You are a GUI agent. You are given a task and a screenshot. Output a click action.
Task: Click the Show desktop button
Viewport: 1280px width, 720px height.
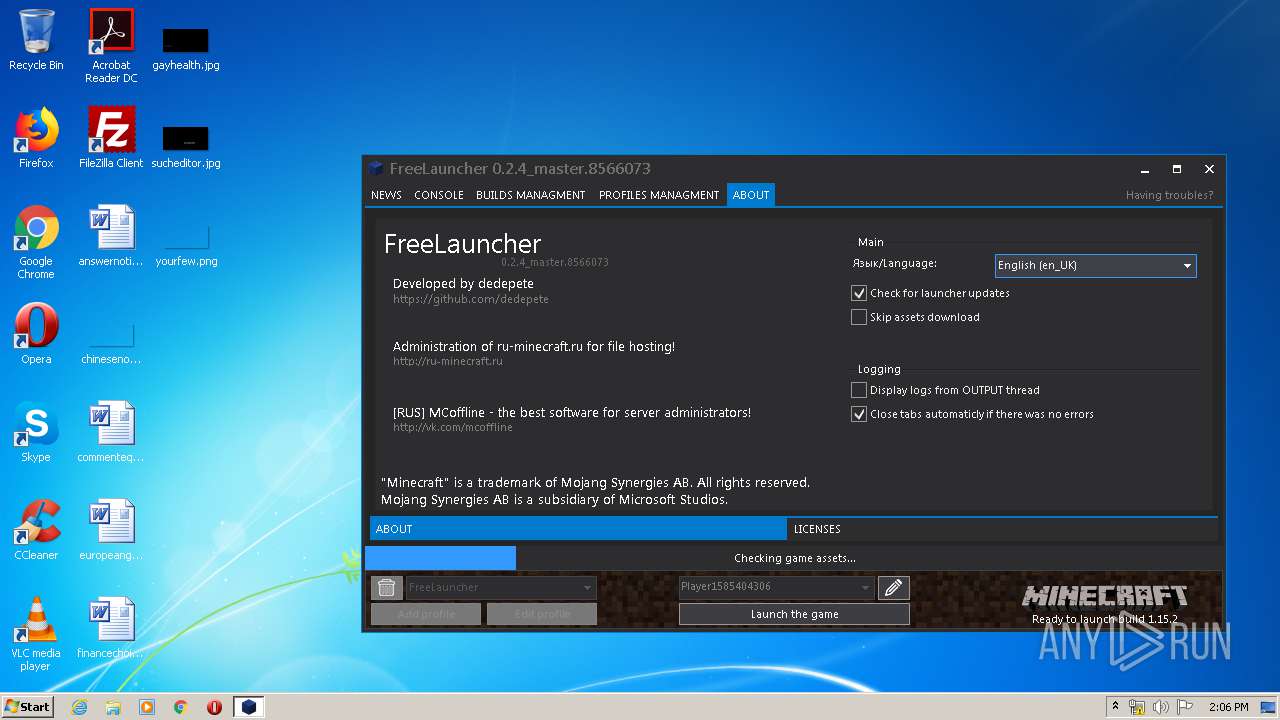pyautogui.click(x=1268, y=707)
